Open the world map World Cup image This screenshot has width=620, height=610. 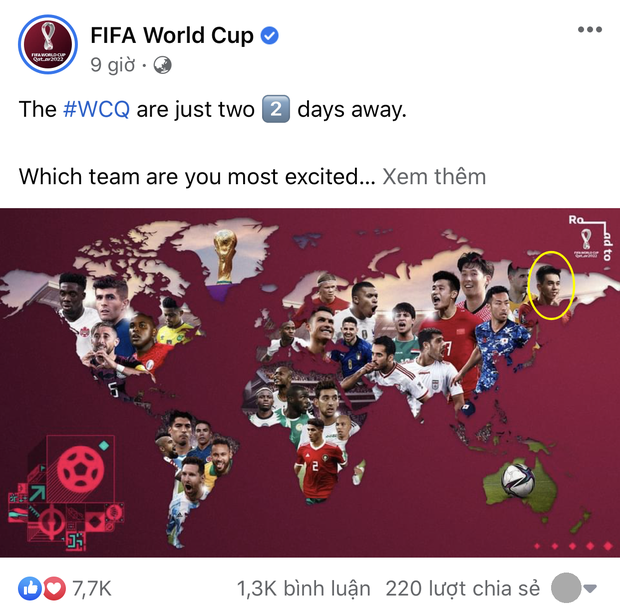310,382
